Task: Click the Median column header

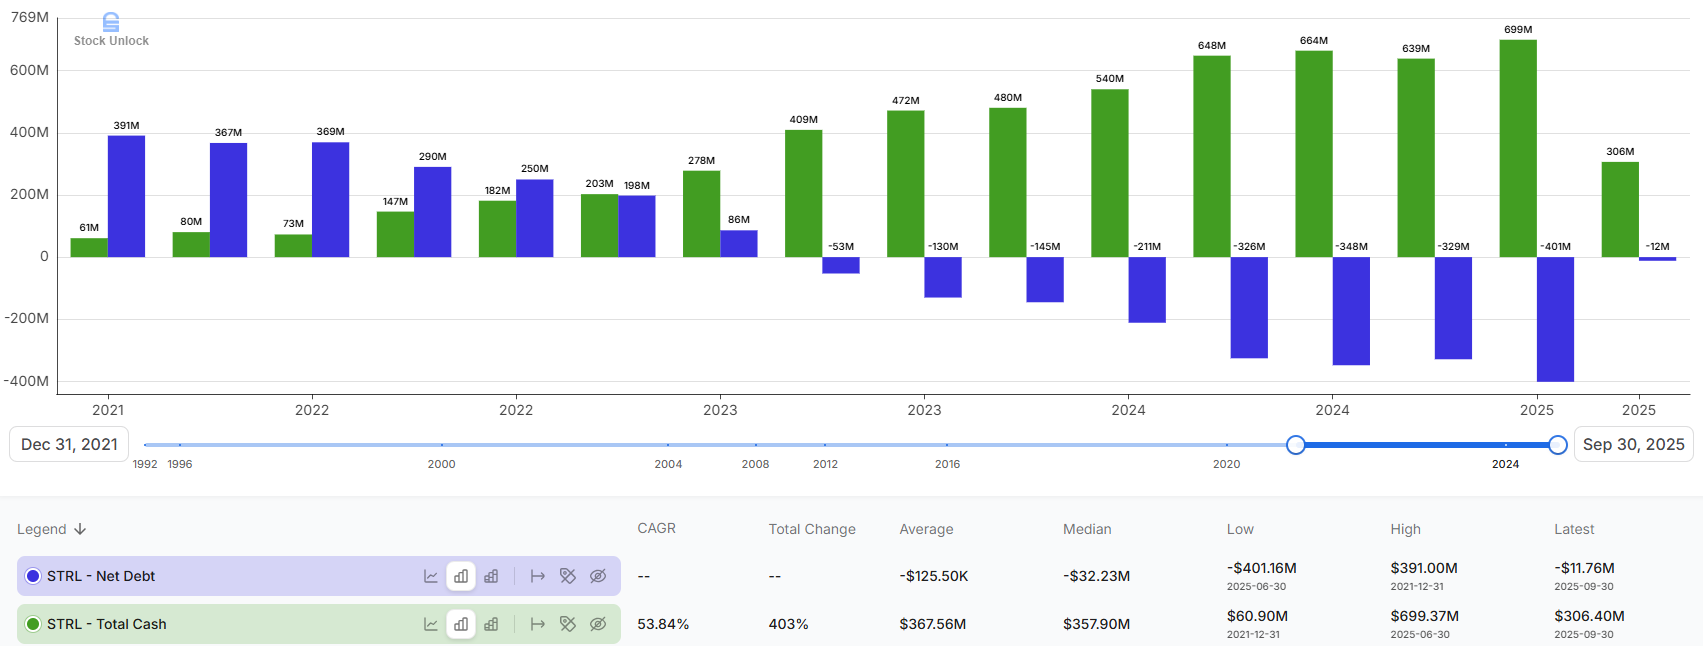Action: (1087, 529)
